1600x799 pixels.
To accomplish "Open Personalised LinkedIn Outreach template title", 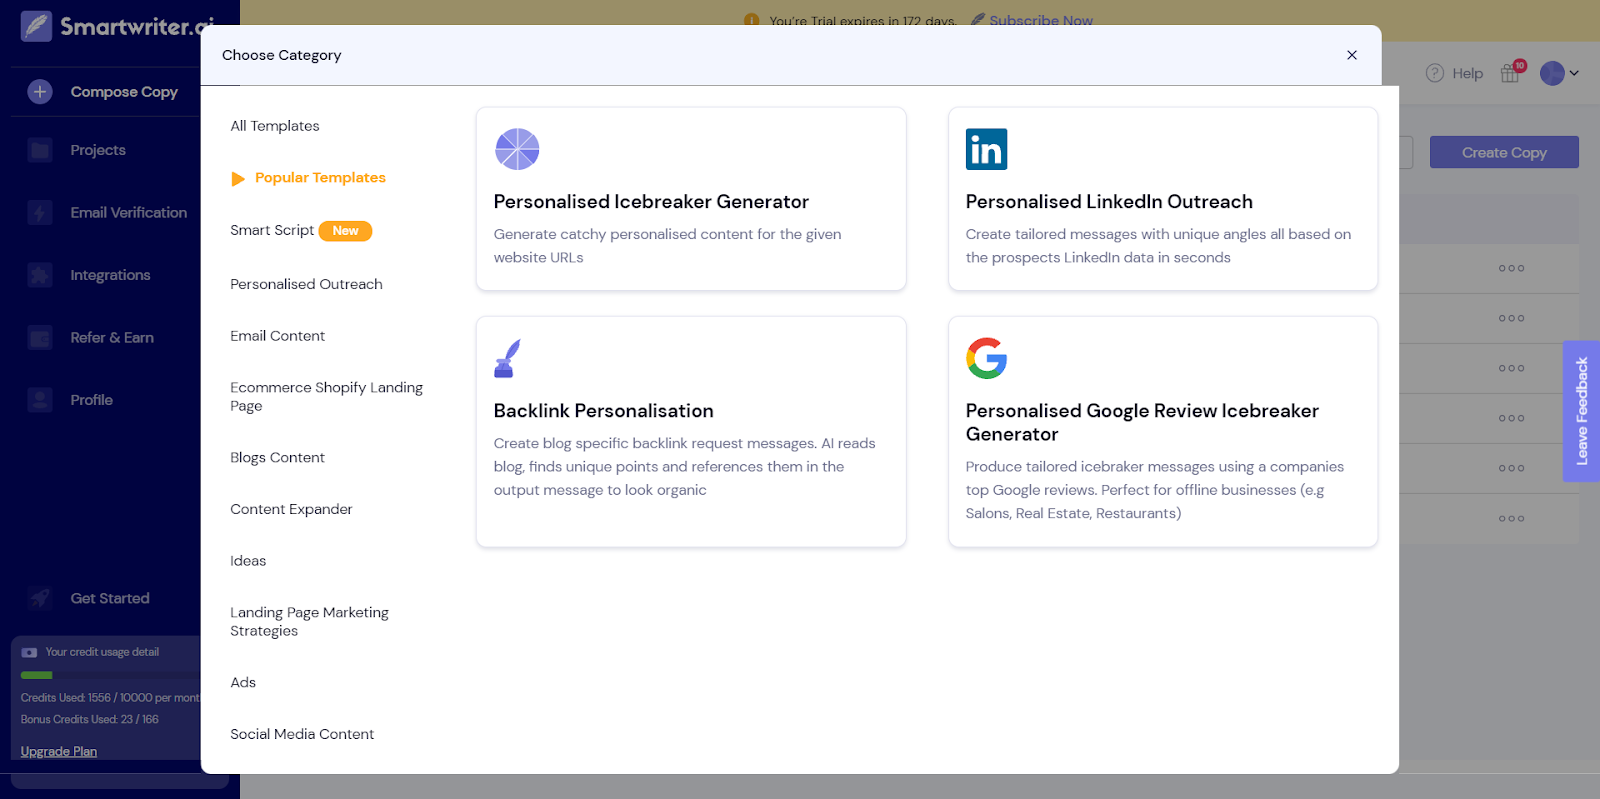I will (x=1109, y=202).
